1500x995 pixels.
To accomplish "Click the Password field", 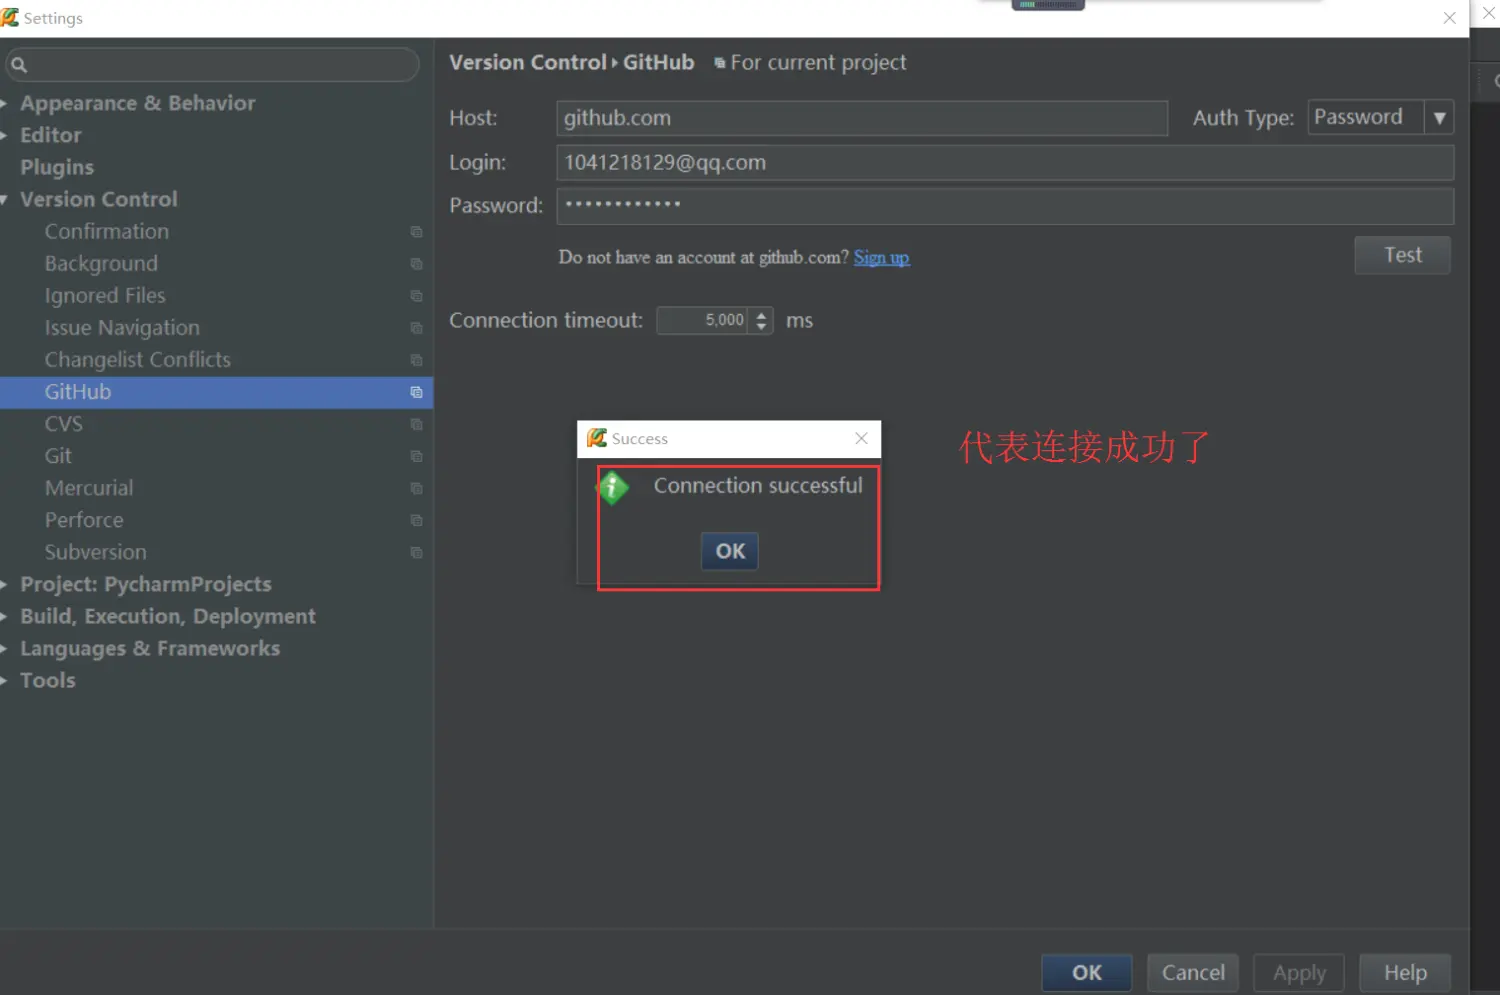I will click(x=1005, y=206).
